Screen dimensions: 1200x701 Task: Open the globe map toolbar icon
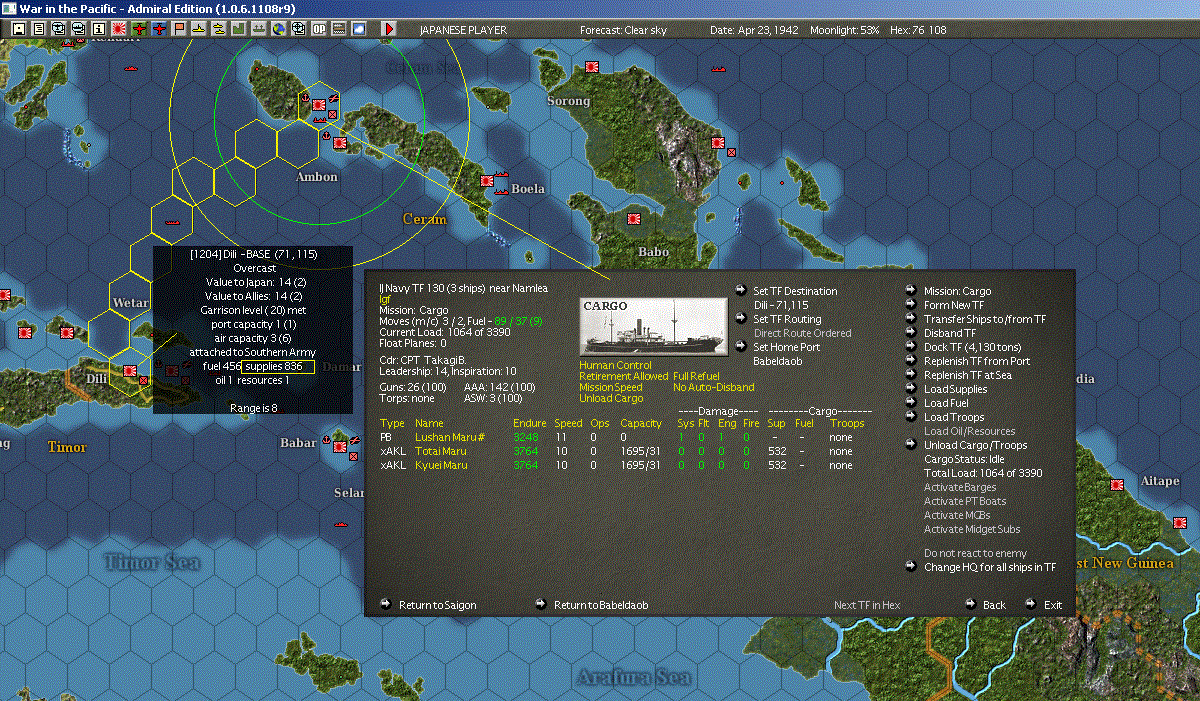click(278, 29)
